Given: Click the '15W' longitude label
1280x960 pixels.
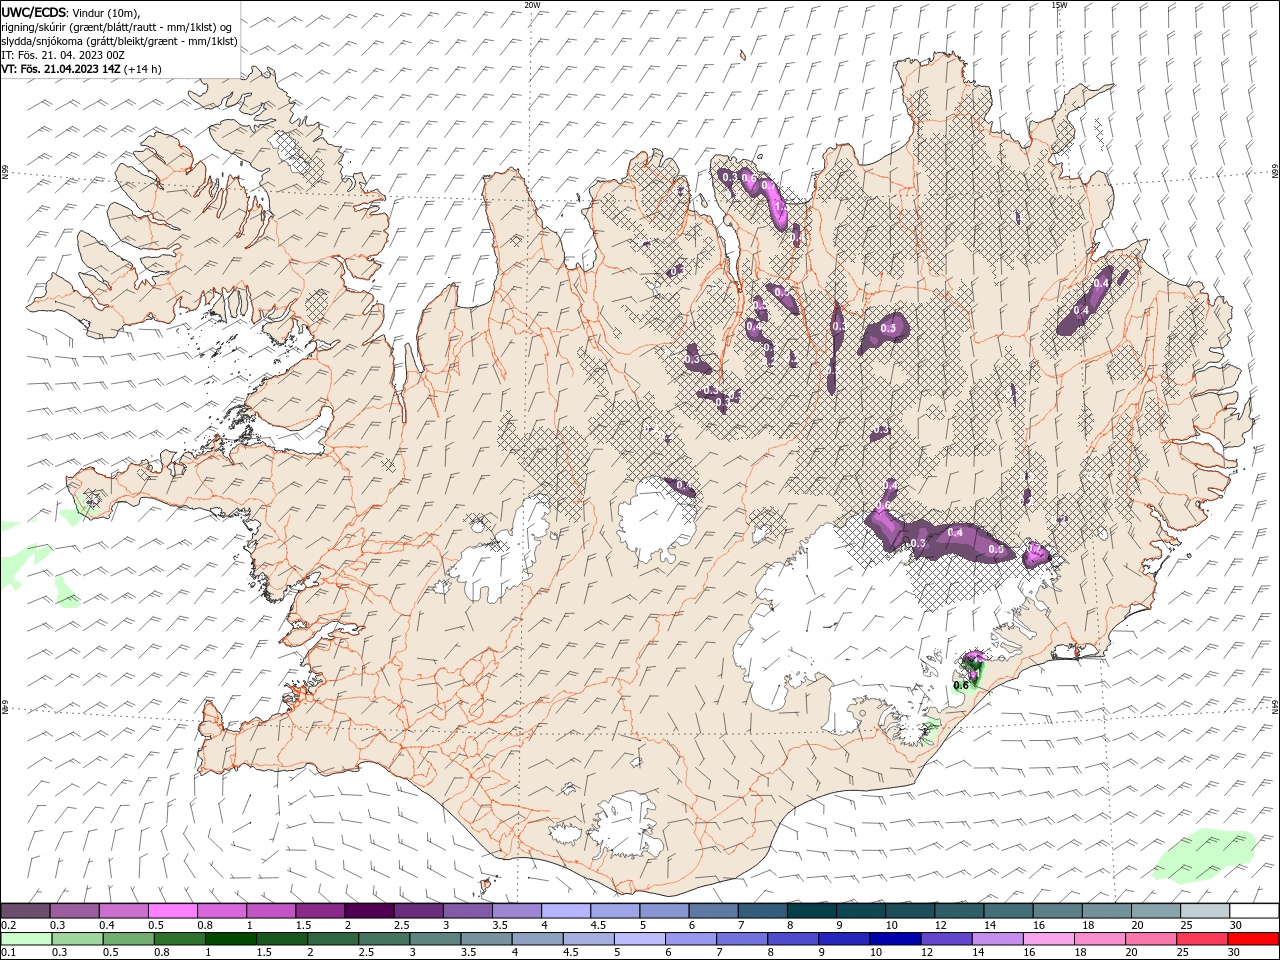Looking at the screenshot, I should pyautogui.click(x=1059, y=5).
